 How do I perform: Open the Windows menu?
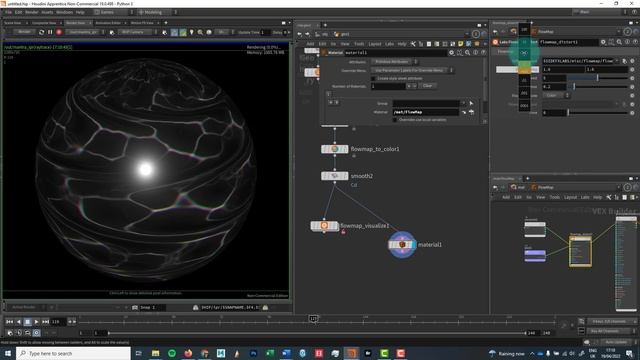tap(64, 12)
